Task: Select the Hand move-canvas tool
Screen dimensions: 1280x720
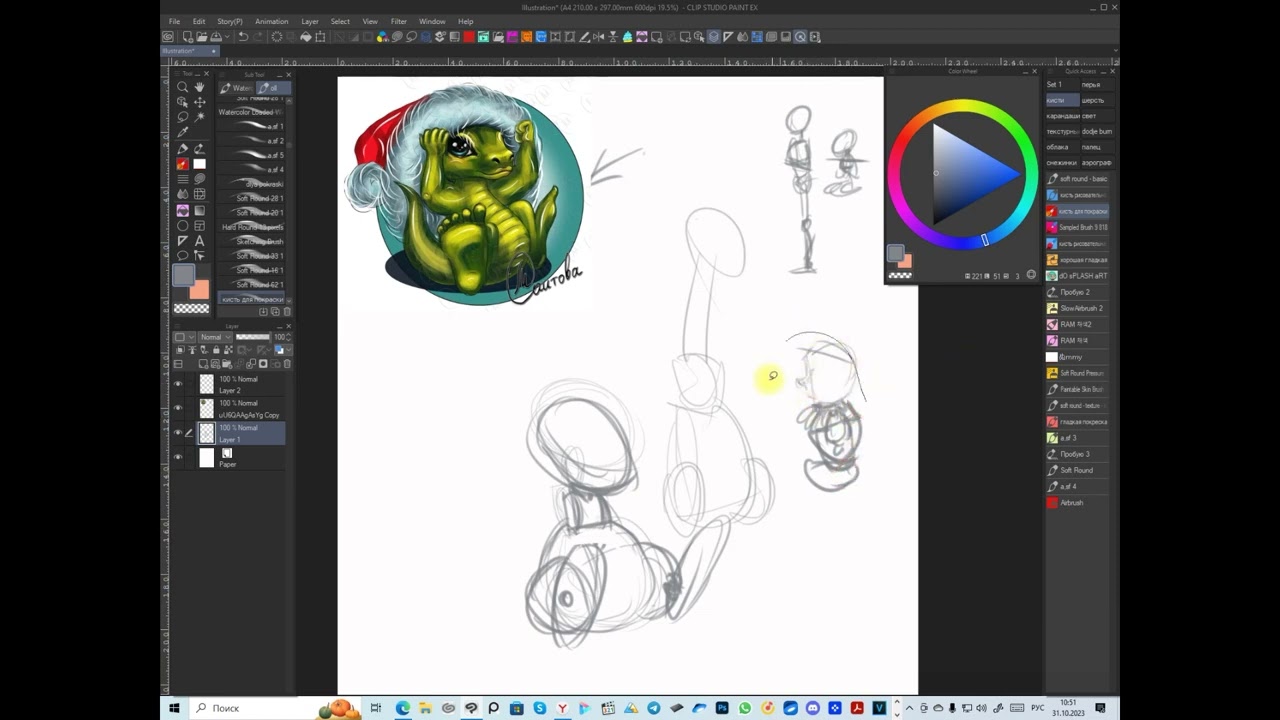Action: pos(199,87)
